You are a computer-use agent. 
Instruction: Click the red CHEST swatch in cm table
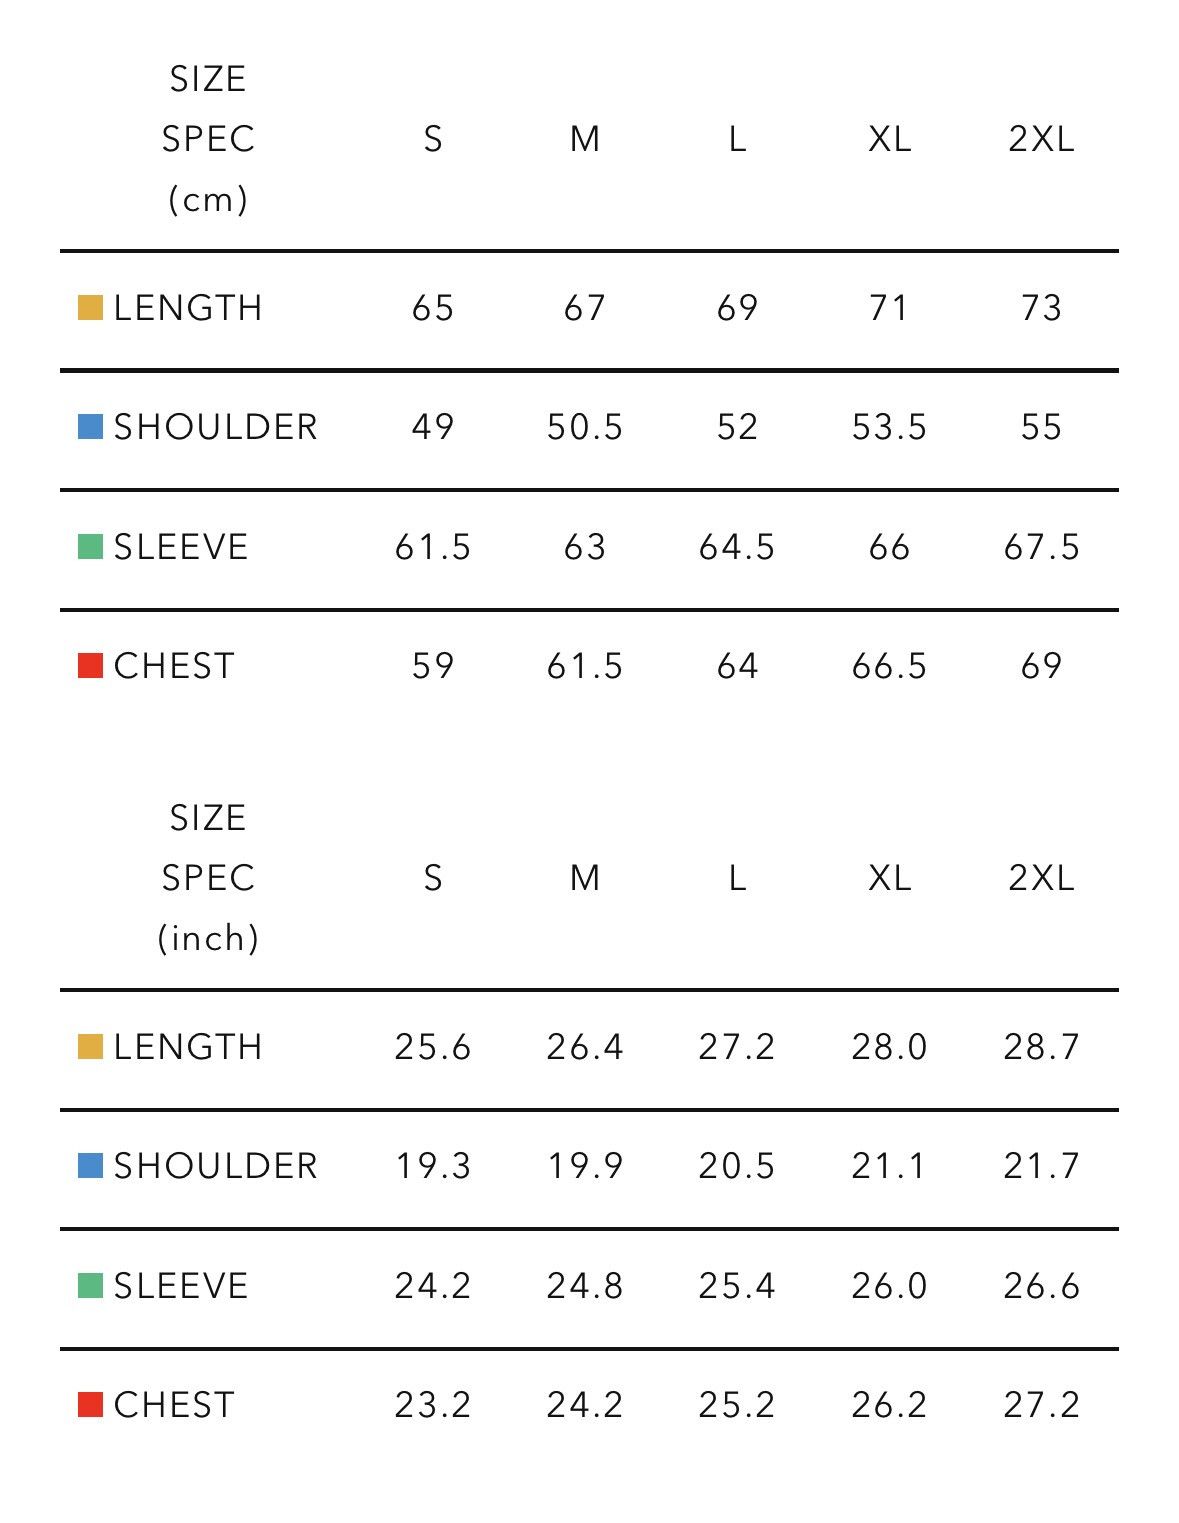[90, 666]
